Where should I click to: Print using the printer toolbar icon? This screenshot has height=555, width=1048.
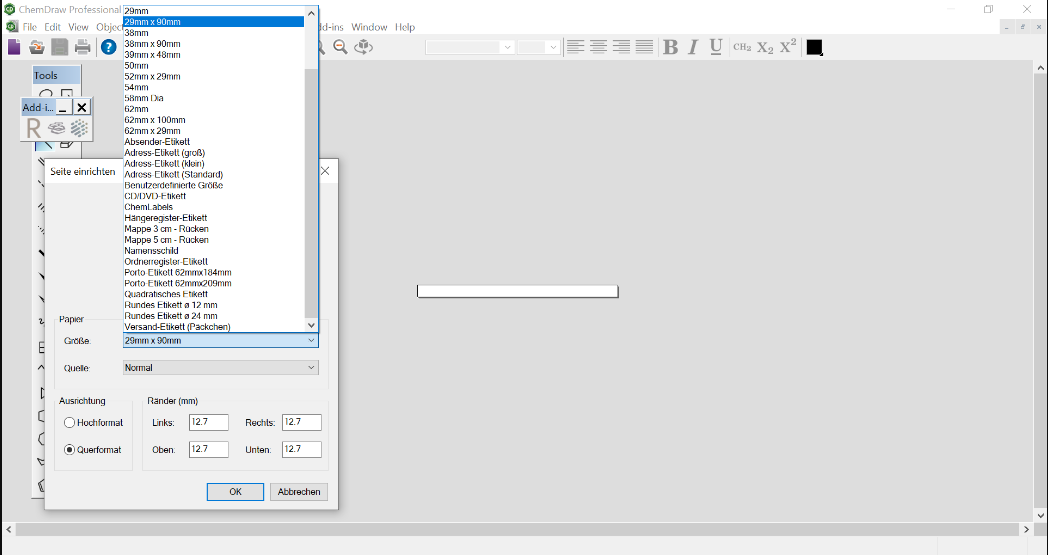[x=82, y=47]
